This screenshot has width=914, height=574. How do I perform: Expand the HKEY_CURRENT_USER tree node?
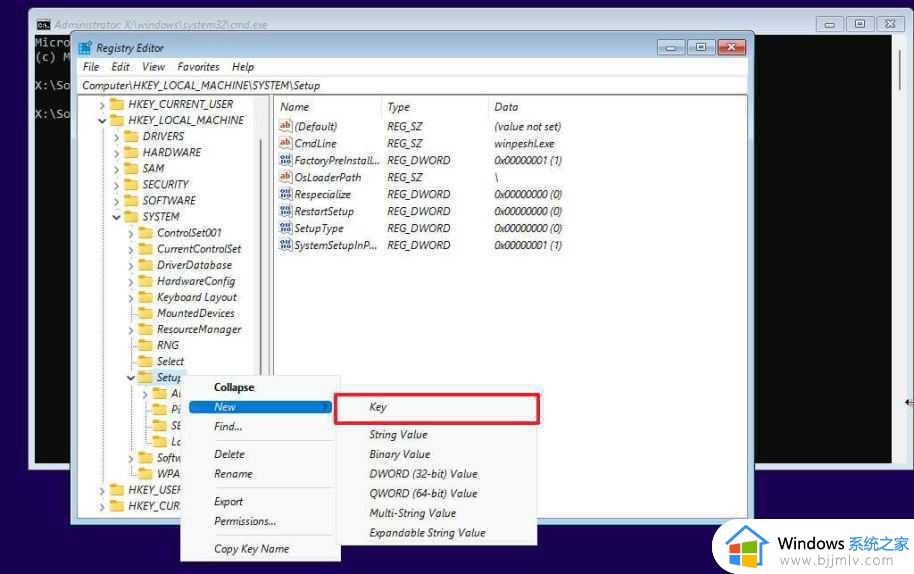(x=102, y=105)
